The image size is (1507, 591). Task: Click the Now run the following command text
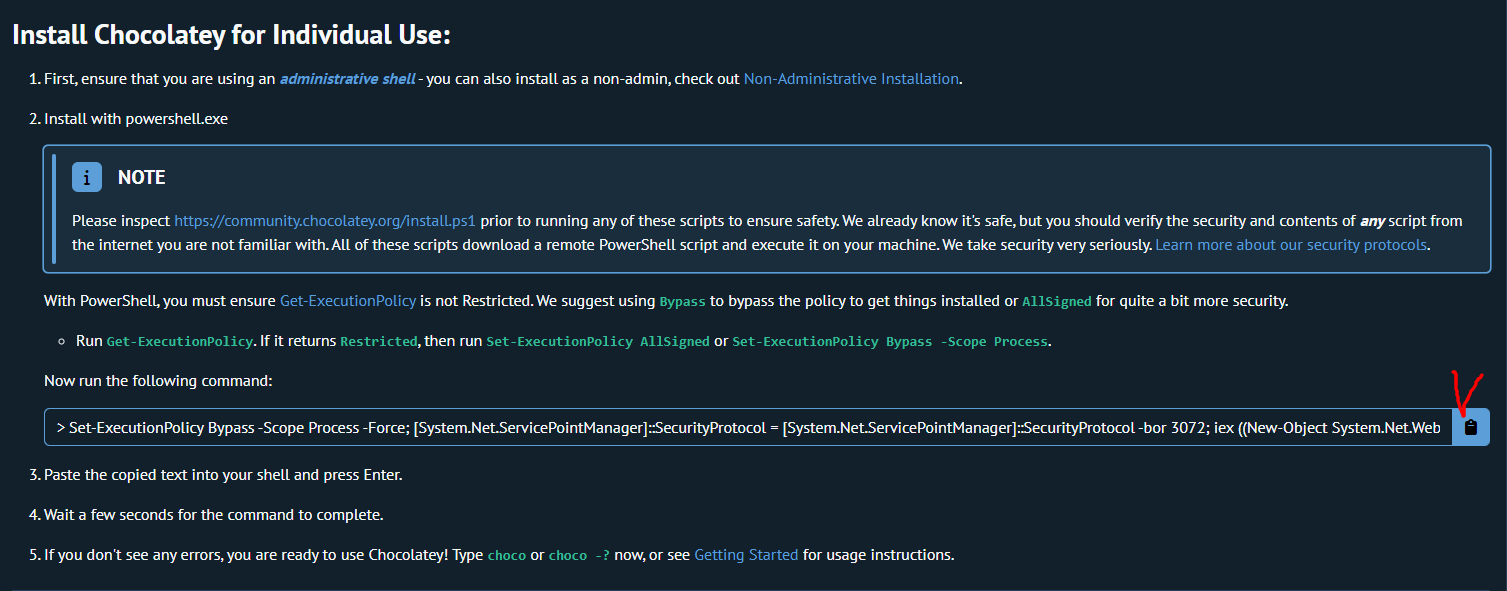pos(158,381)
